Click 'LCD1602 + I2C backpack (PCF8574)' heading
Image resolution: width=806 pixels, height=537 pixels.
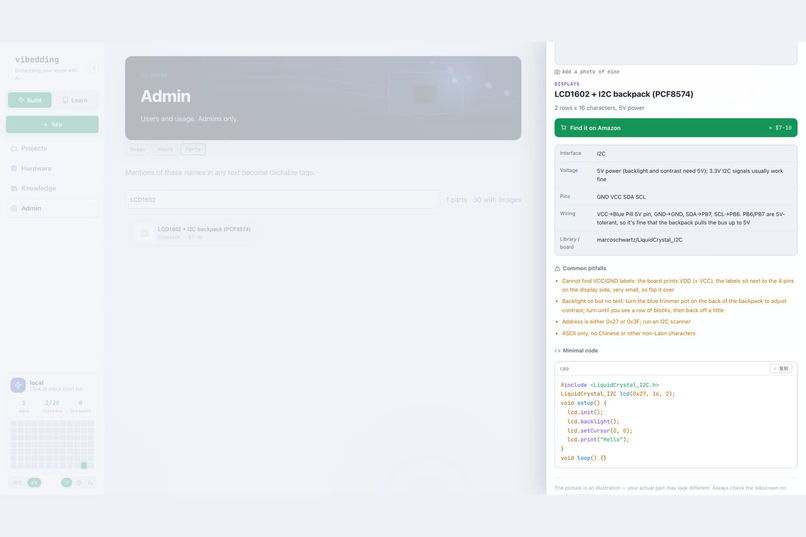624,94
